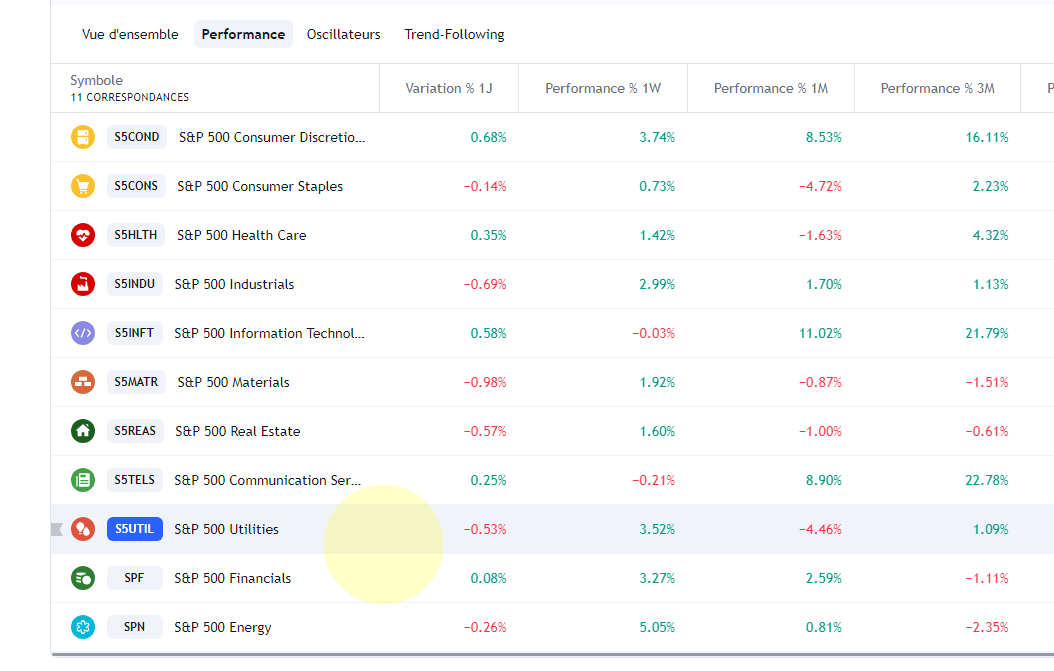Image resolution: width=1054 pixels, height=671 pixels.
Task: Click the Consumer Staples shopping cart icon
Action: (x=82, y=186)
